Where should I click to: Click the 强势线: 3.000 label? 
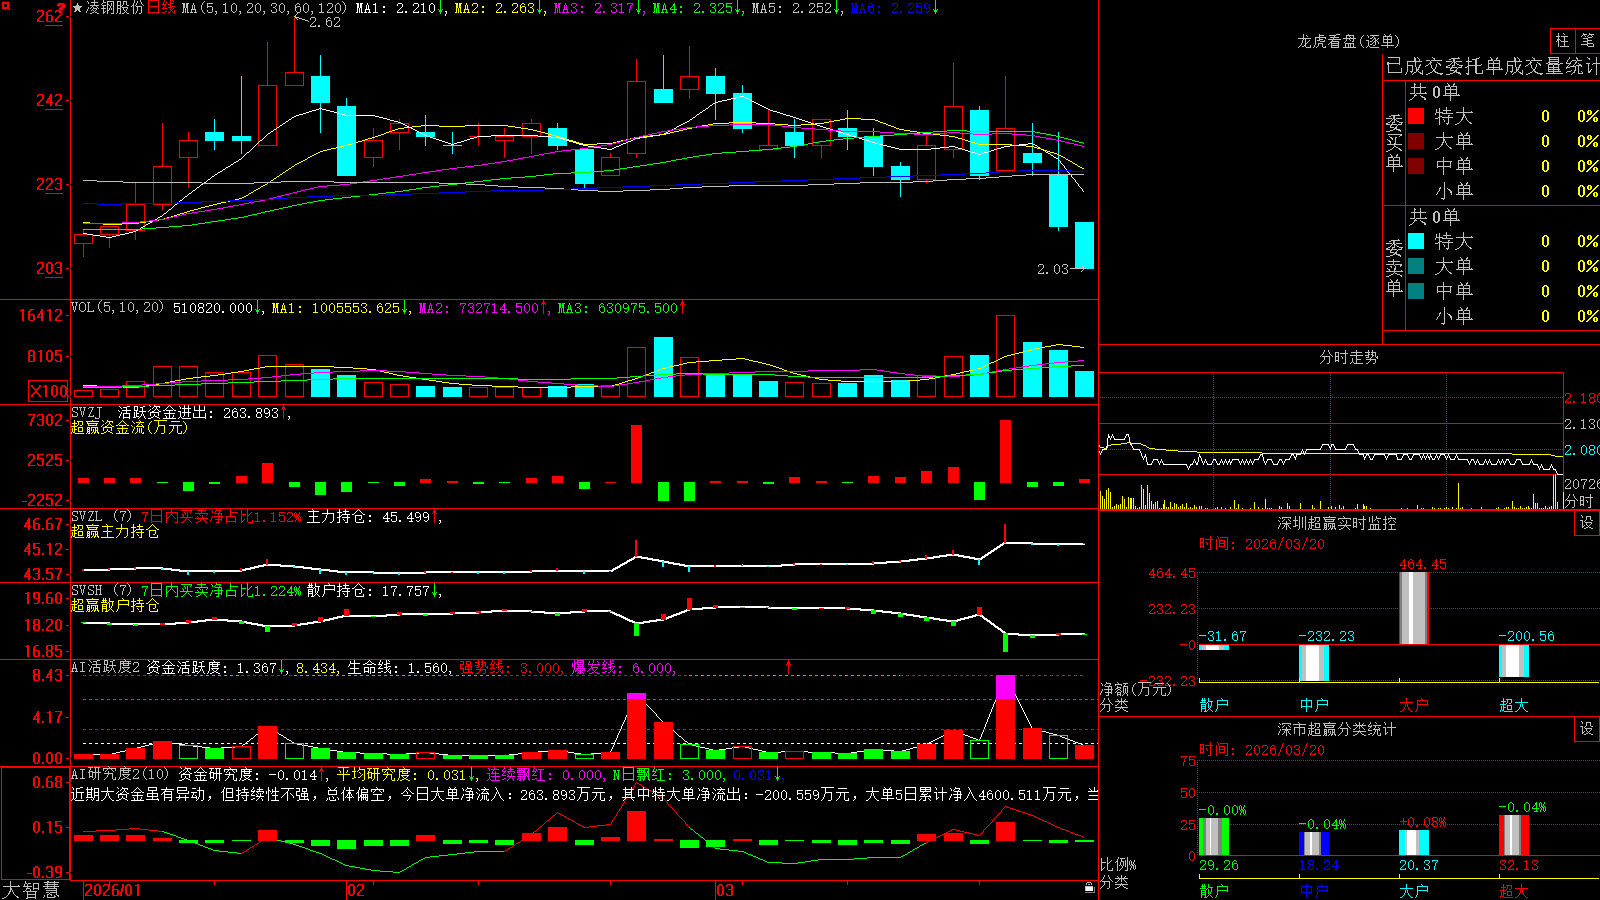tap(510, 668)
